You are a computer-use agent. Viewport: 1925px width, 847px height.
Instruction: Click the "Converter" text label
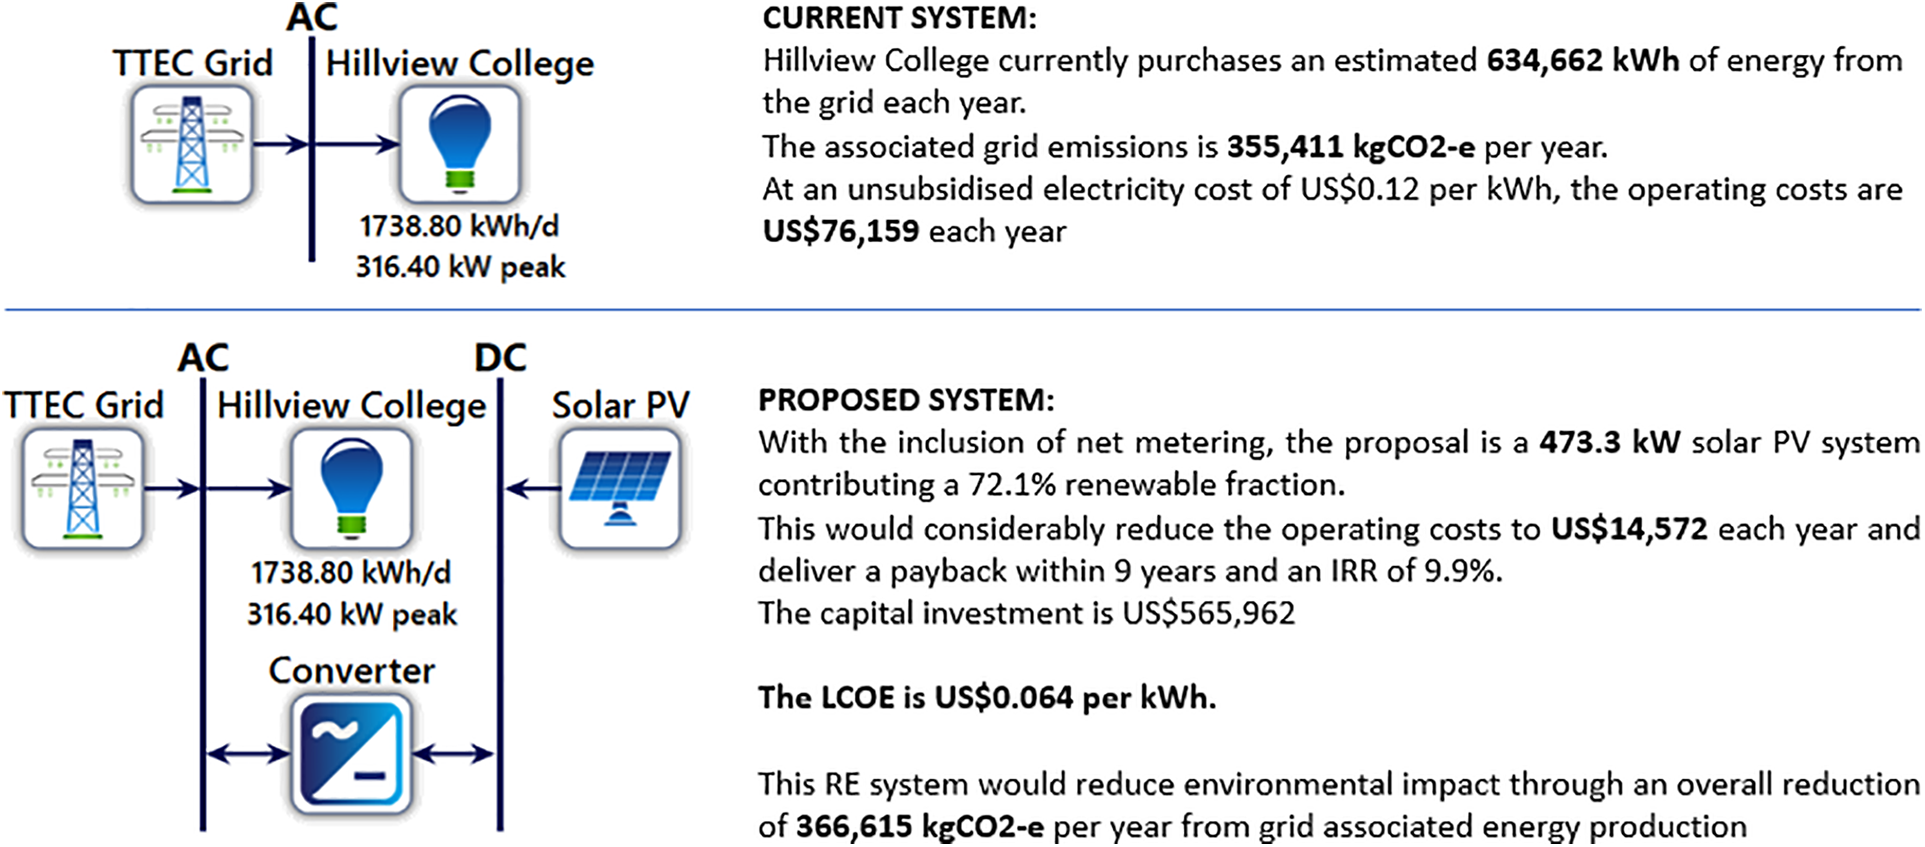(351, 670)
